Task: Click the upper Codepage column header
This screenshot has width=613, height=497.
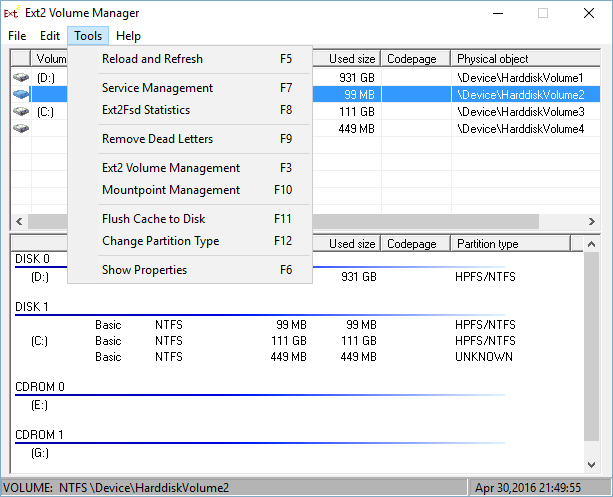Action: tap(416, 59)
